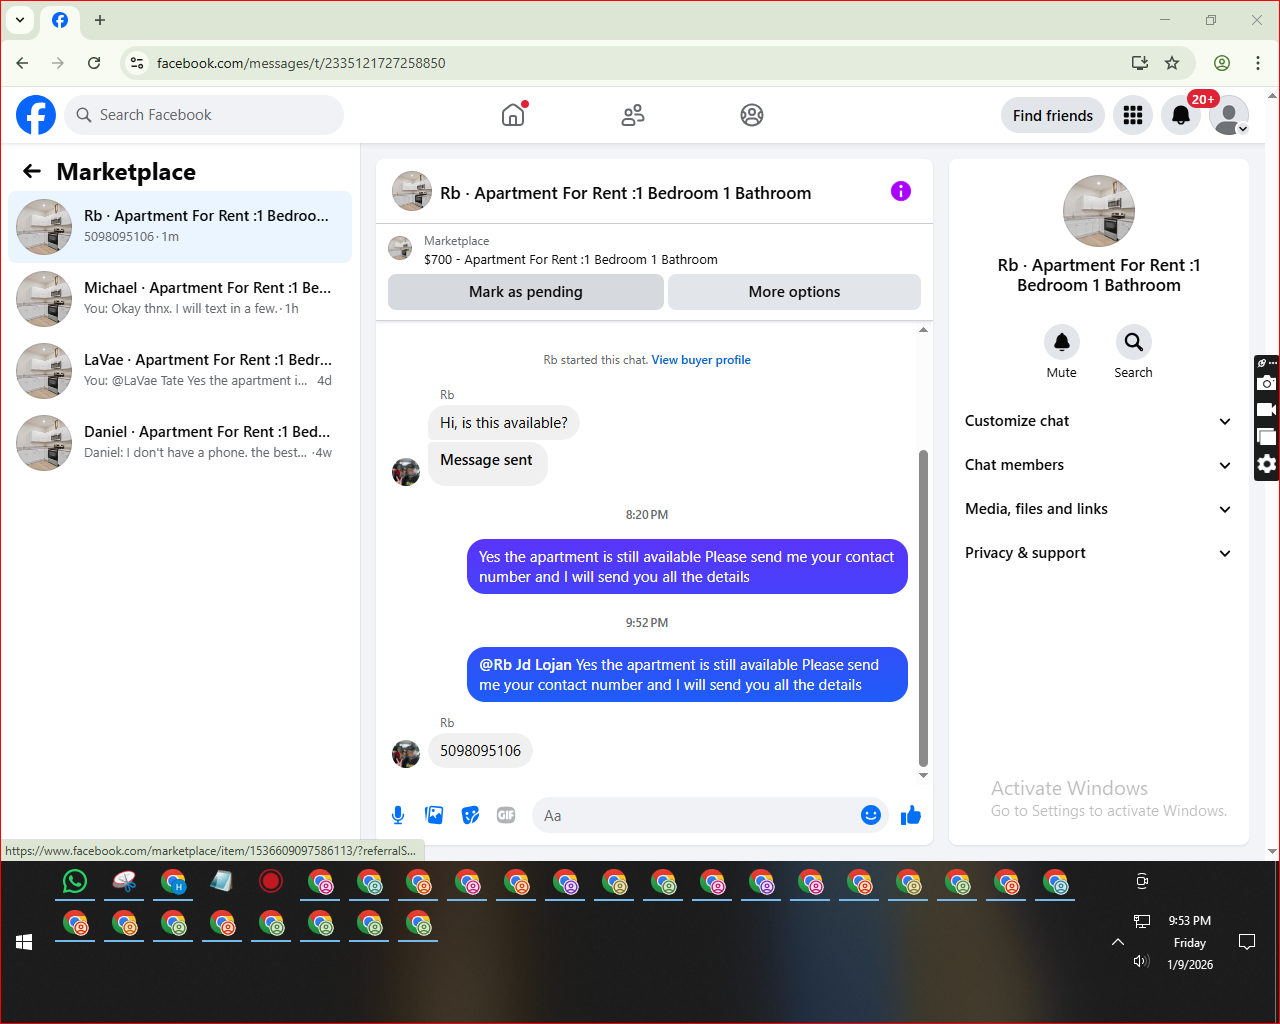Click the 'Hi, is this available?' message
The image size is (1280, 1024).
pyautogui.click(x=504, y=423)
